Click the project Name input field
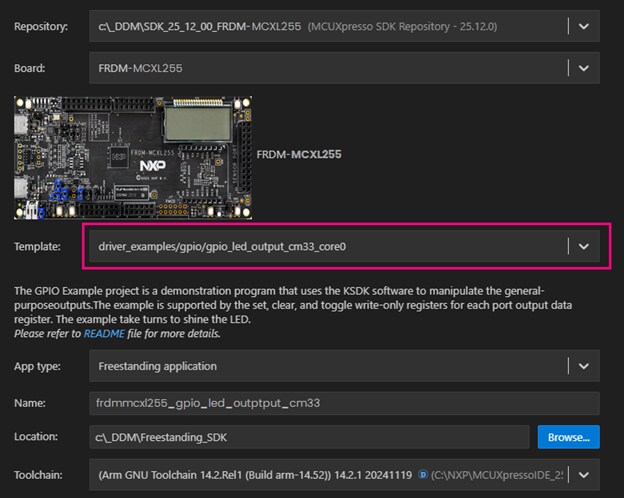624x498 pixels. point(344,403)
